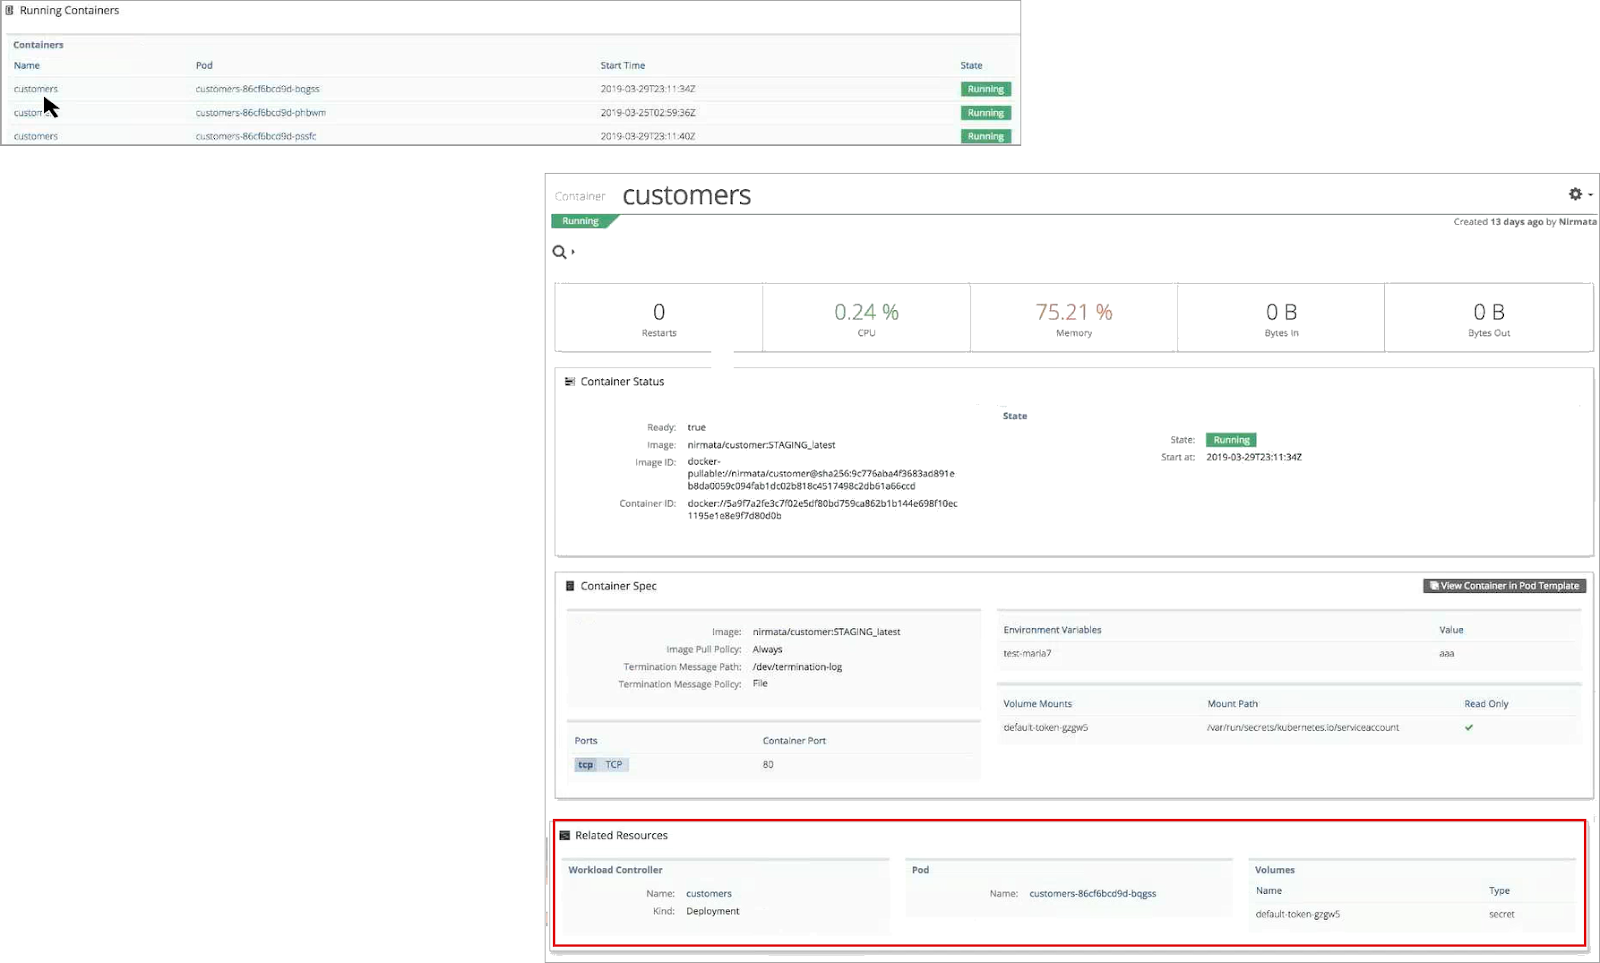The height and width of the screenshot is (963, 1600).
Task: Click Running badge for the bqgss pod row
Action: click(986, 89)
